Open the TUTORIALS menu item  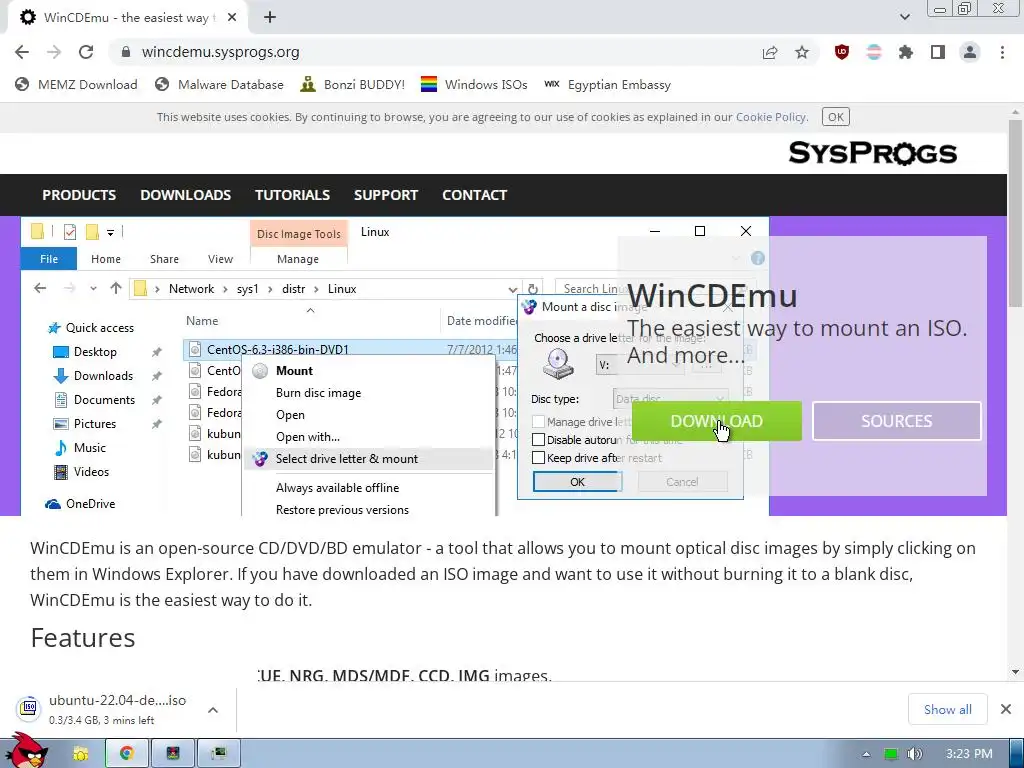coord(292,195)
